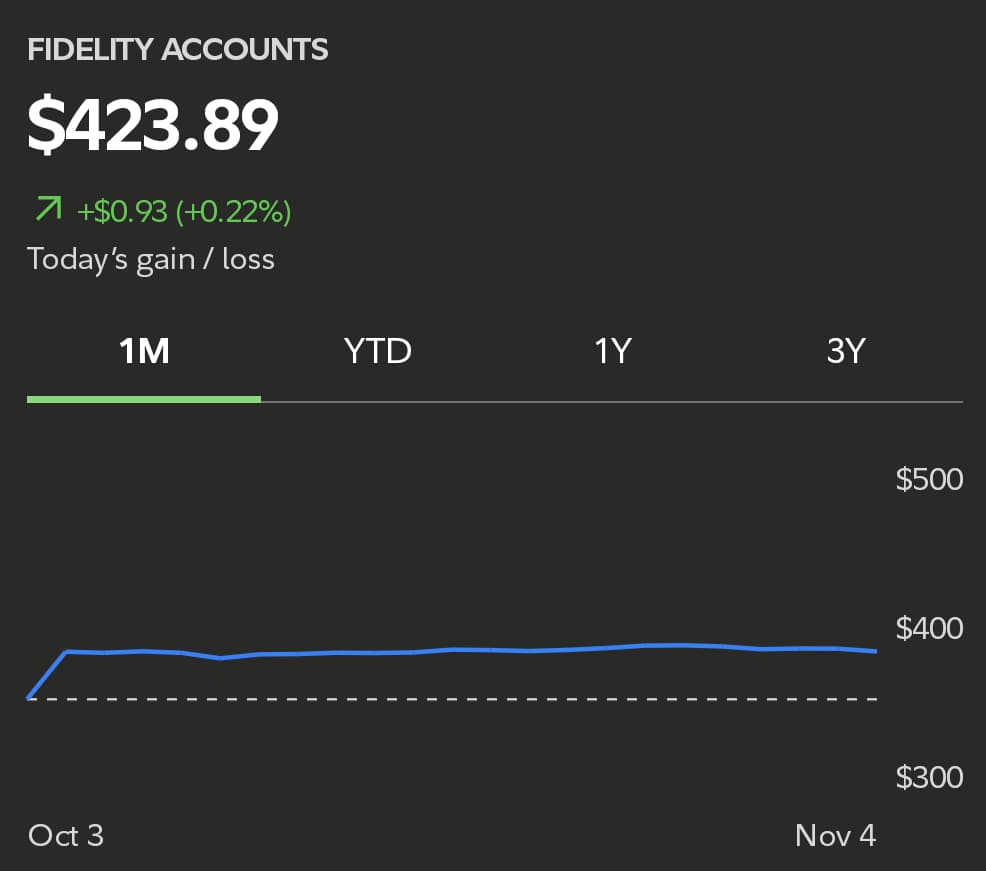Click the blue line's corner after the initial rise
This screenshot has height=871, width=986.
pyautogui.click(x=66, y=652)
